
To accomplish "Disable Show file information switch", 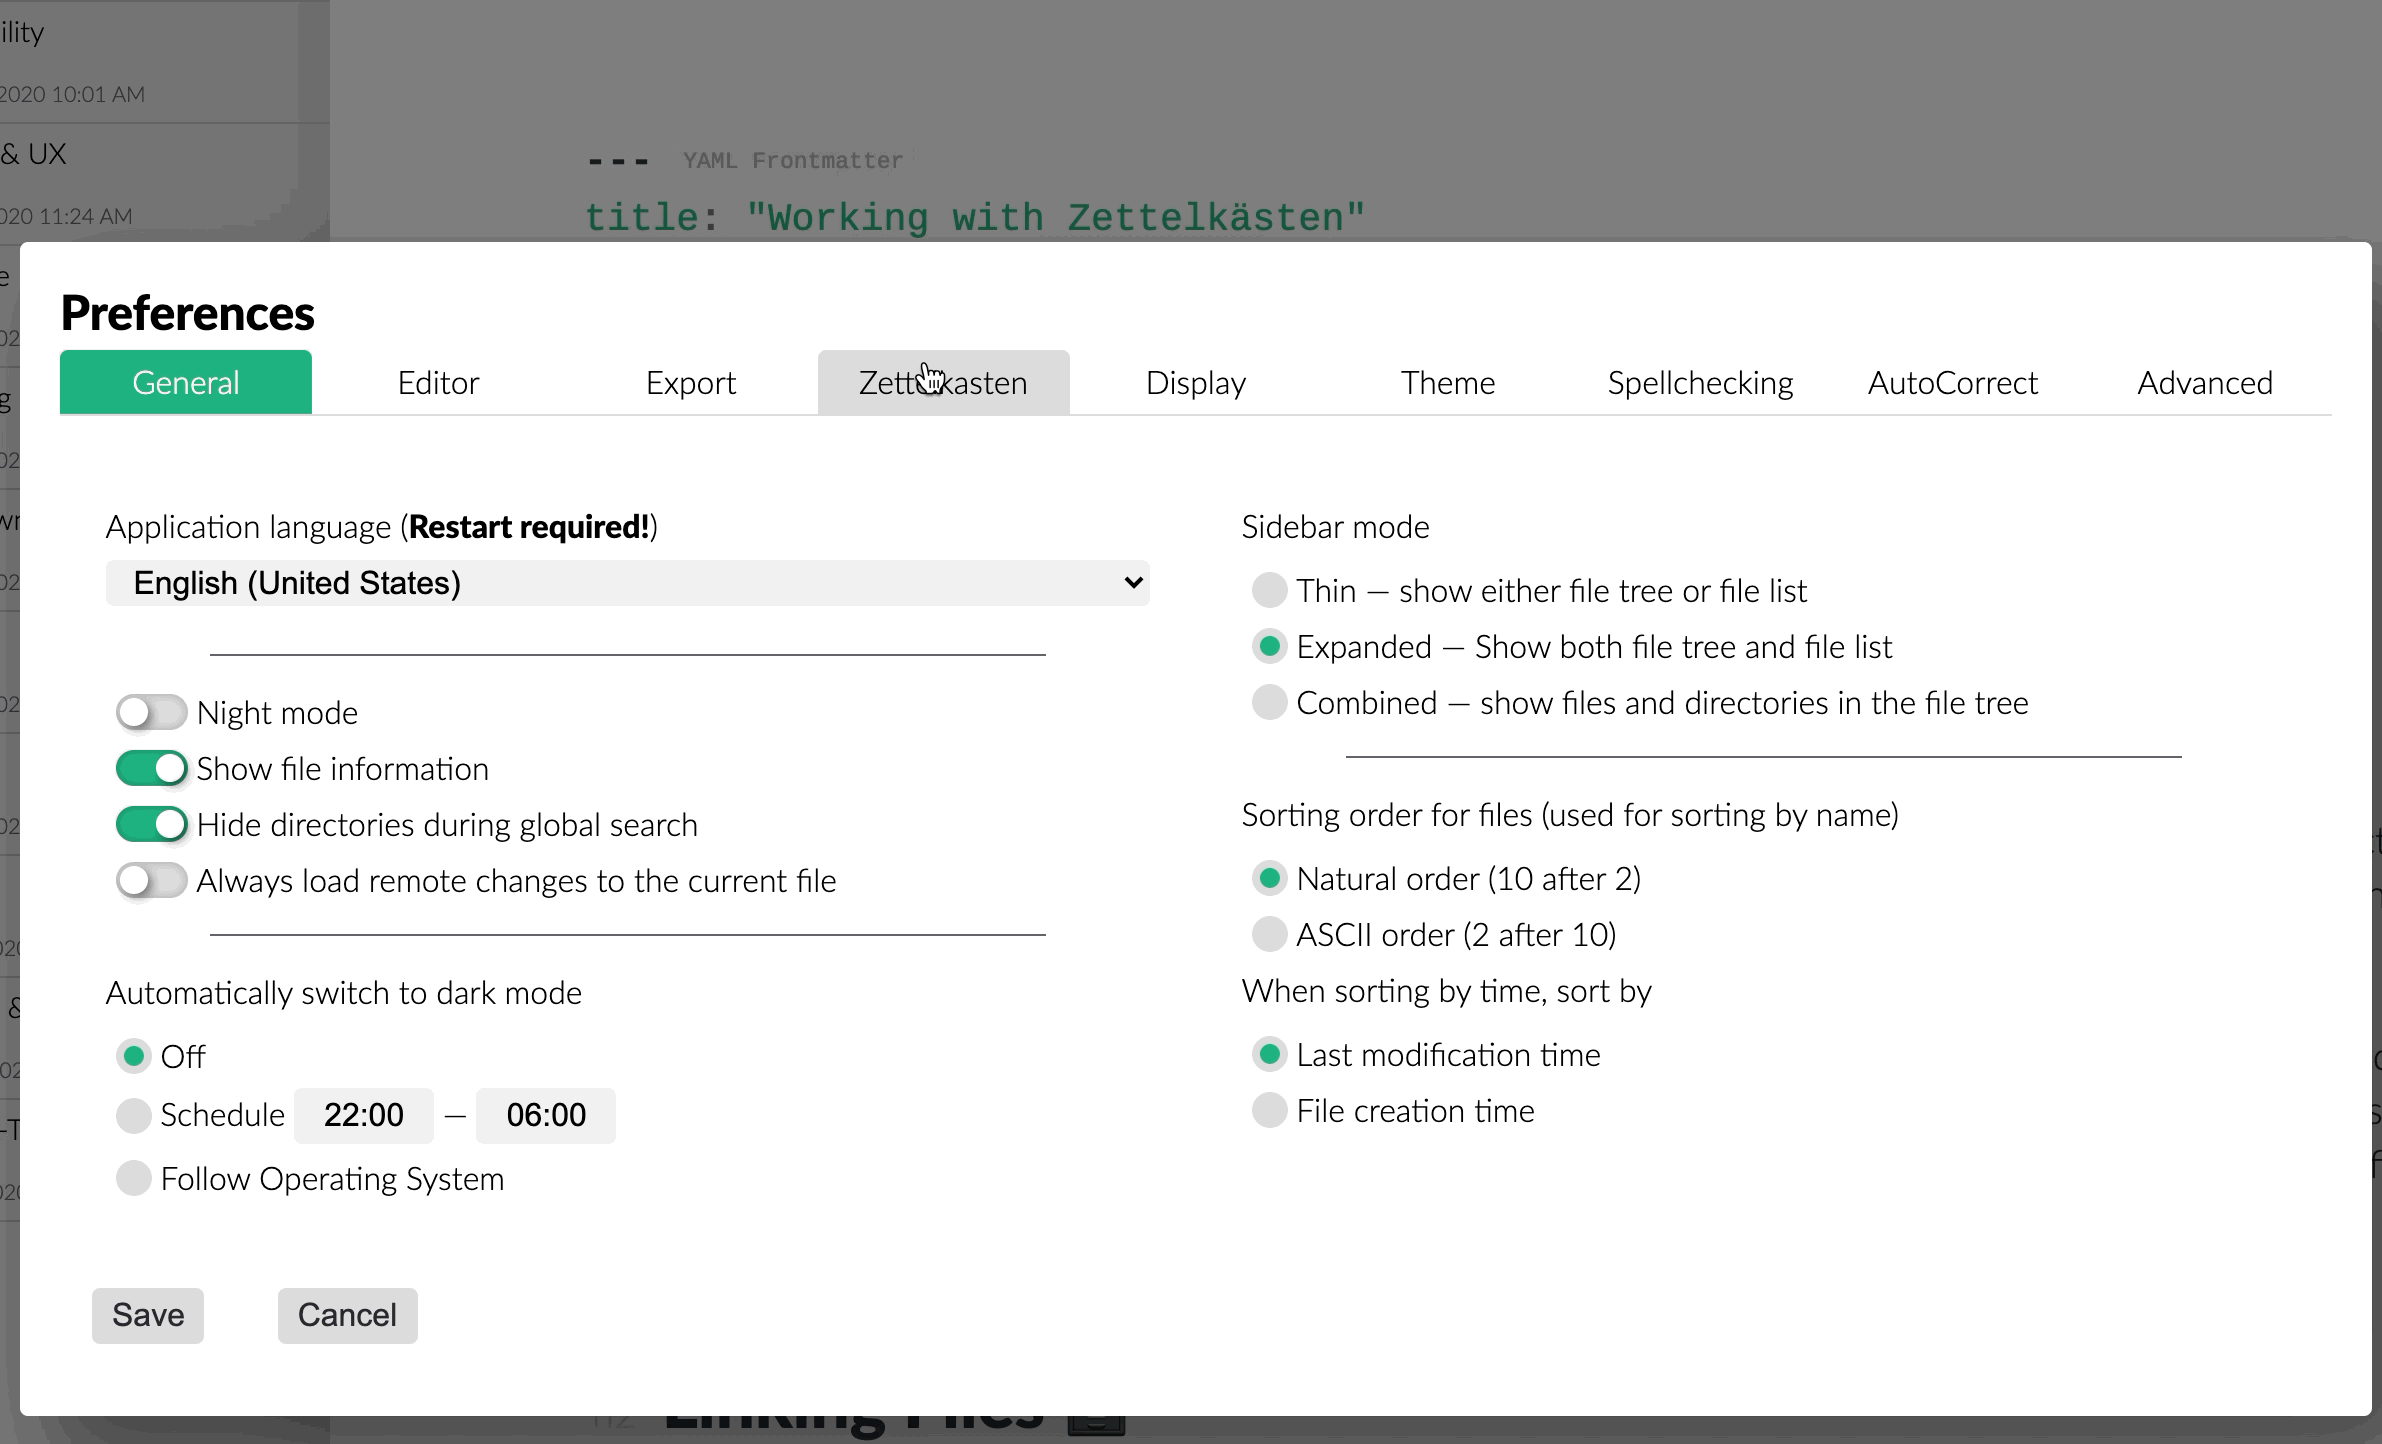I will (x=152, y=769).
